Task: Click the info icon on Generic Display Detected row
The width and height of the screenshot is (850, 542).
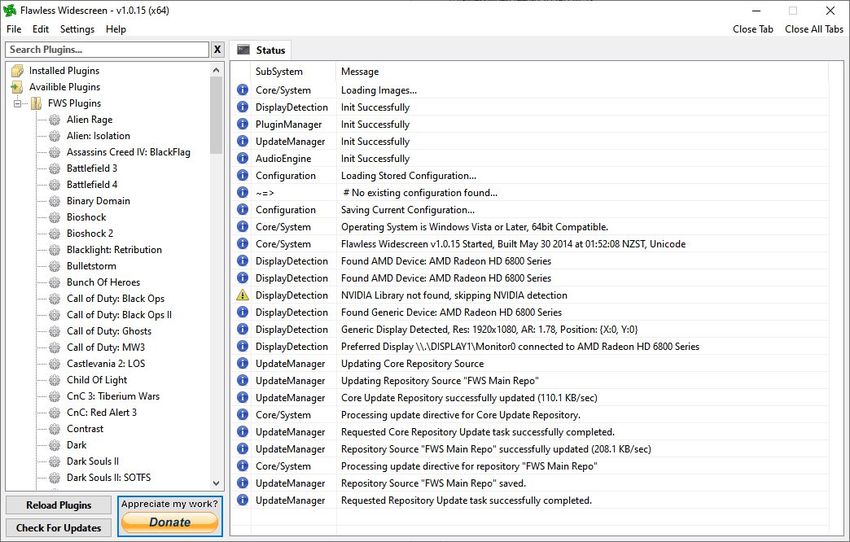Action: click(242, 329)
